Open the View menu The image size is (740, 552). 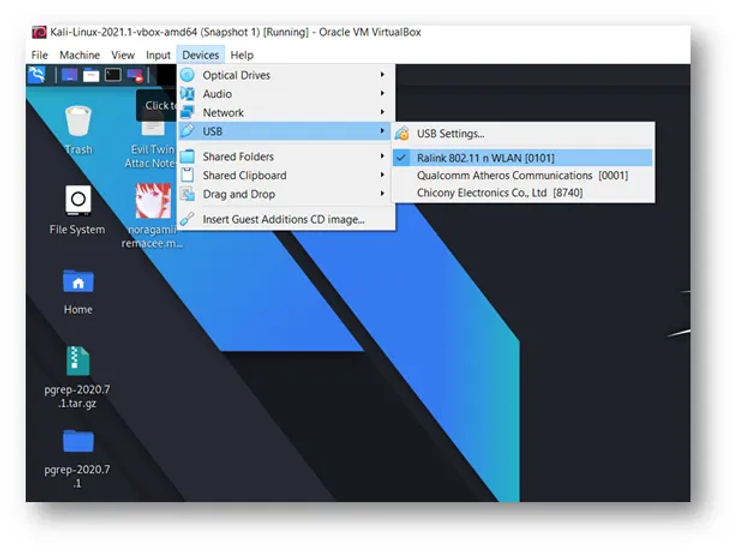click(123, 55)
